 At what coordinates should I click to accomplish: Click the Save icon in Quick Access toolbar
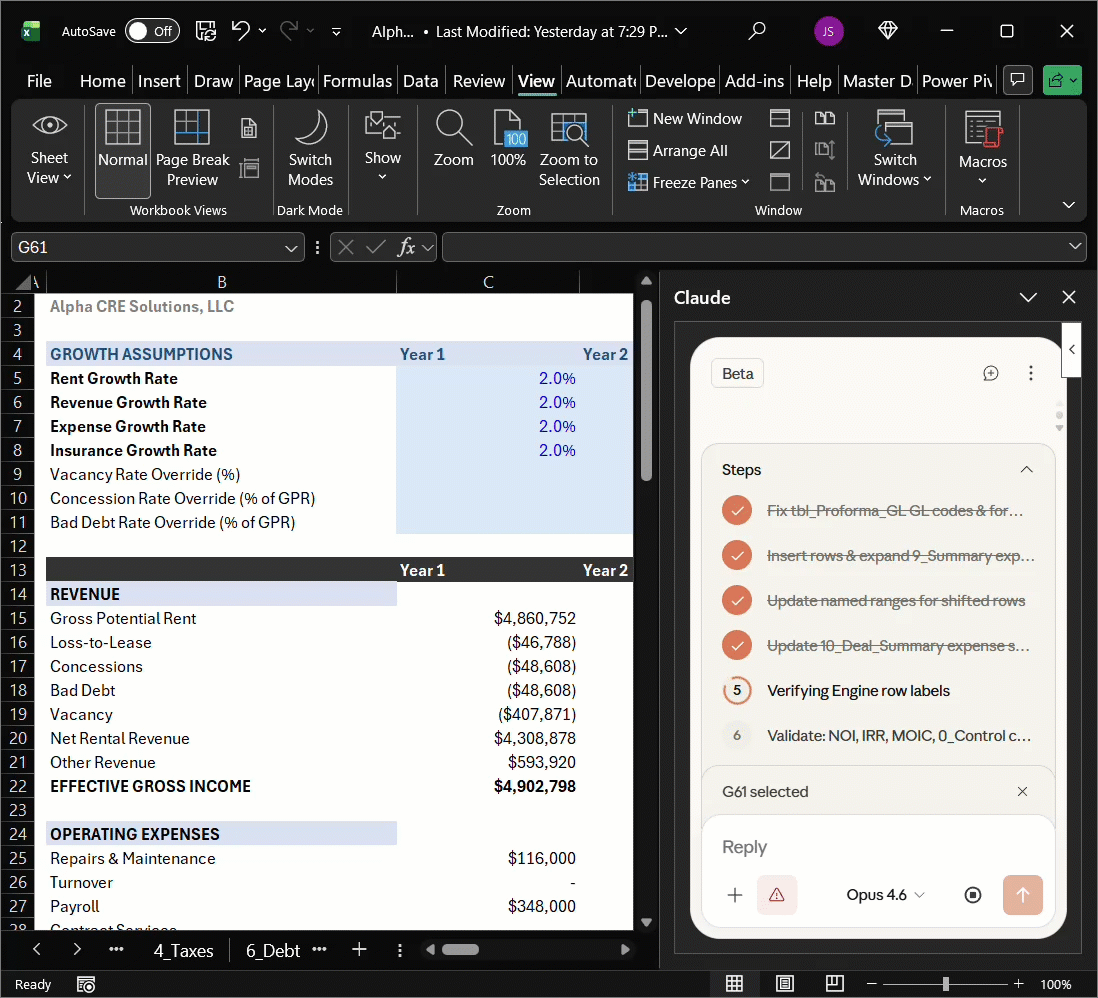pos(206,31)
